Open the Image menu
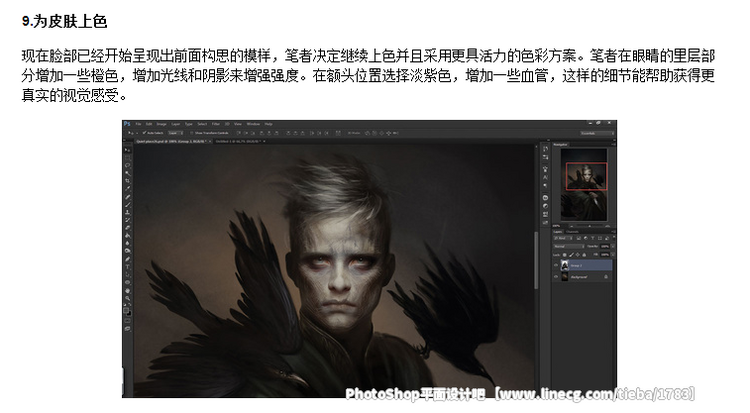Viewport: 750px width, 413px height. [x=161, y=124]
